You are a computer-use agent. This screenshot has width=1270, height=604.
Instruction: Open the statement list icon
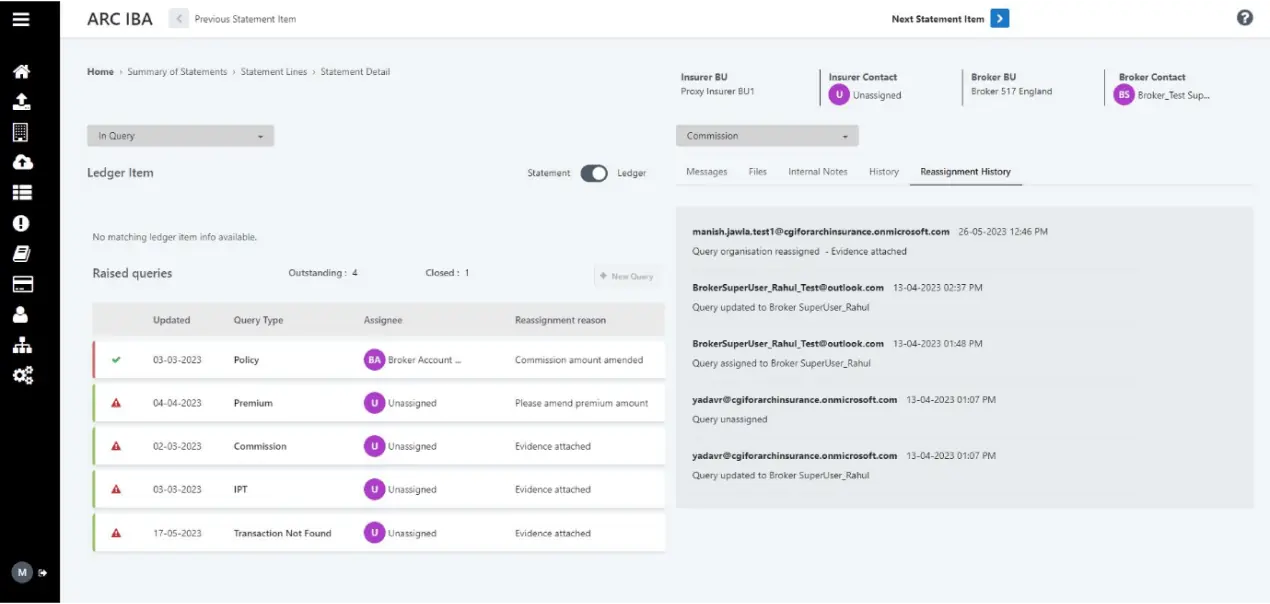pos(22,190)
